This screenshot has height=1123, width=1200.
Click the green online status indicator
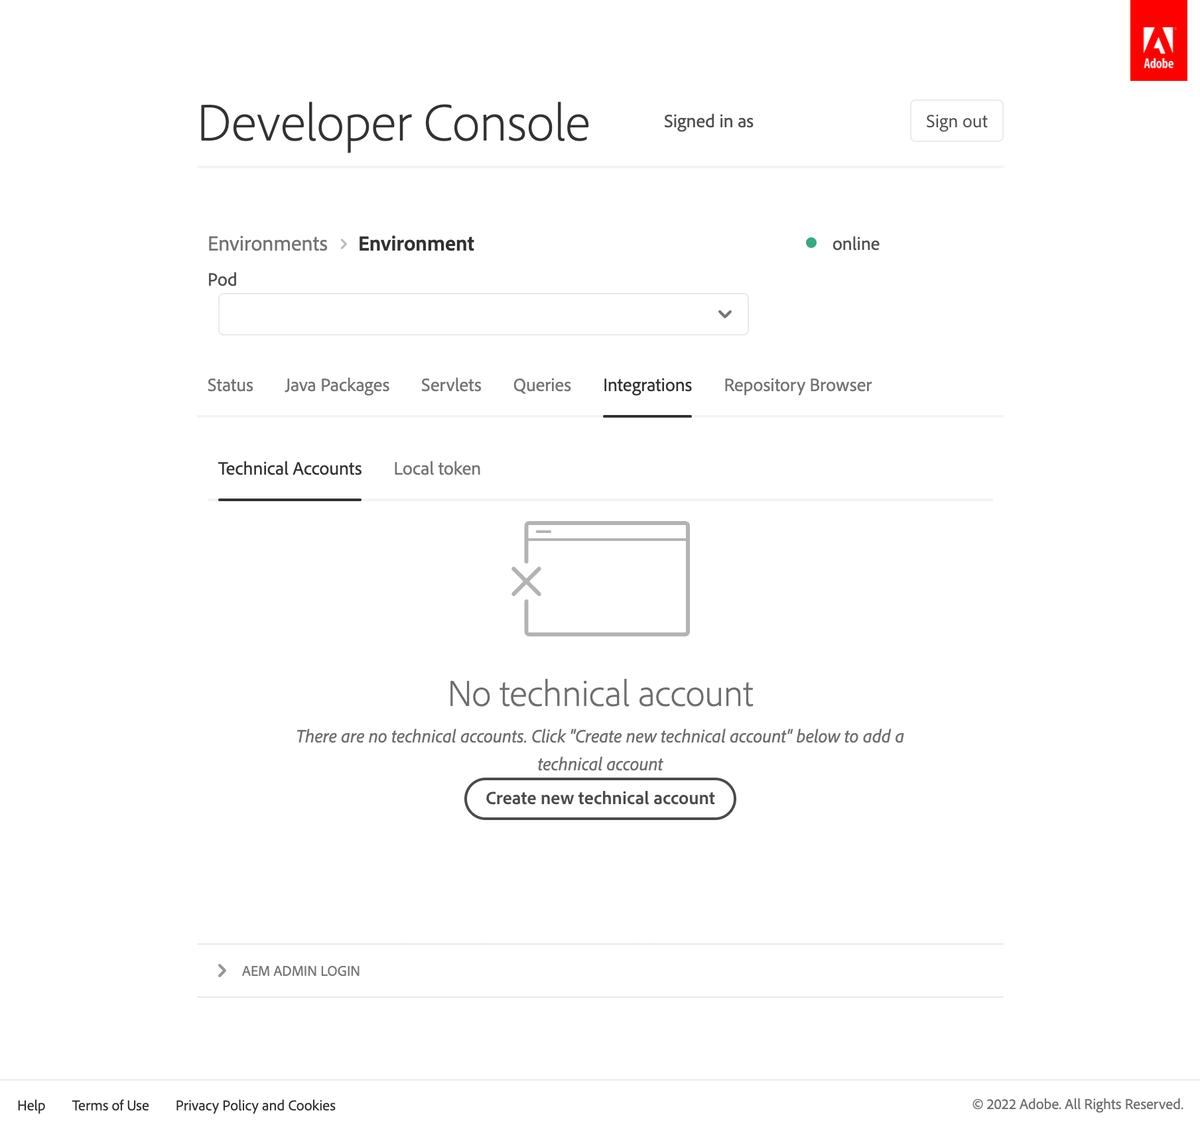pyautogui.click(x=813, y=242)
